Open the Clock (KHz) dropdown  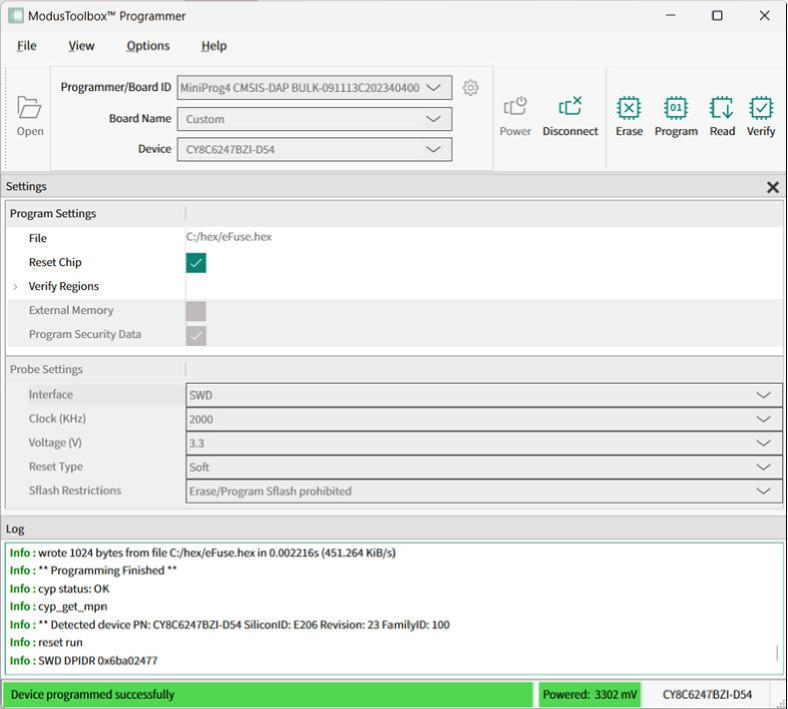tap(484, 419)
